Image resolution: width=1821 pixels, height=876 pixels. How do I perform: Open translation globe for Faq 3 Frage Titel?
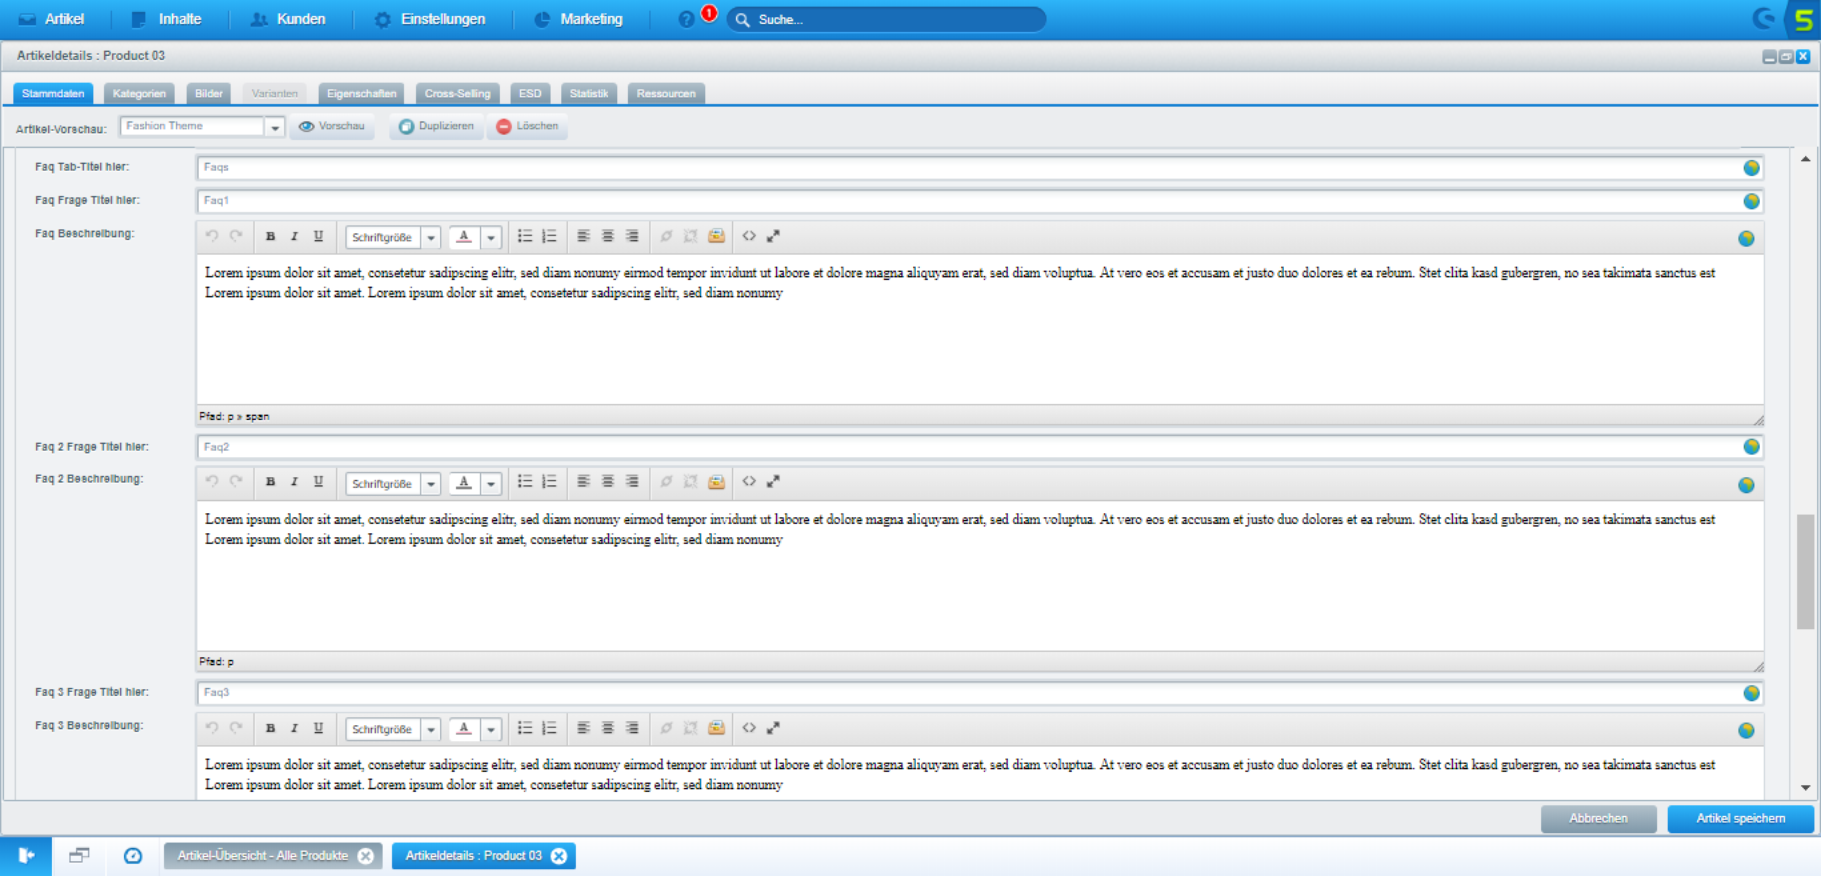click(x=1751, y=693)
